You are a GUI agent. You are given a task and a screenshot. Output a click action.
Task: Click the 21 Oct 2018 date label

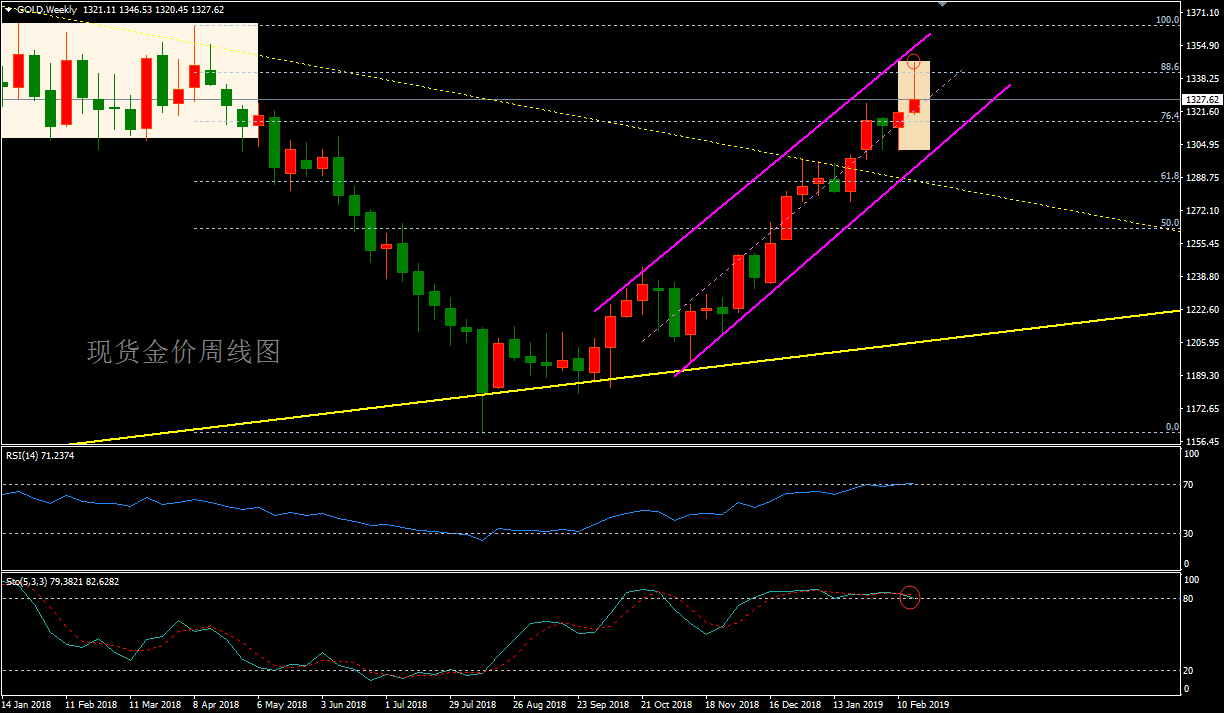[x=666, y=704]
